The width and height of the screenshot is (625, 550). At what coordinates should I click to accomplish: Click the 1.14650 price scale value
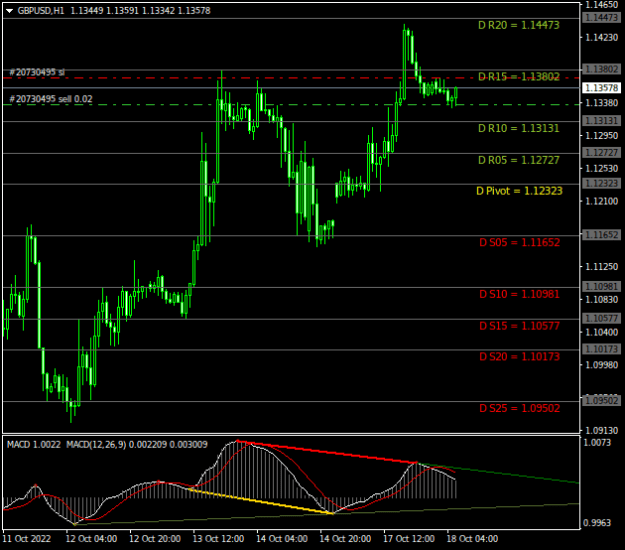[x=601, y=5]
